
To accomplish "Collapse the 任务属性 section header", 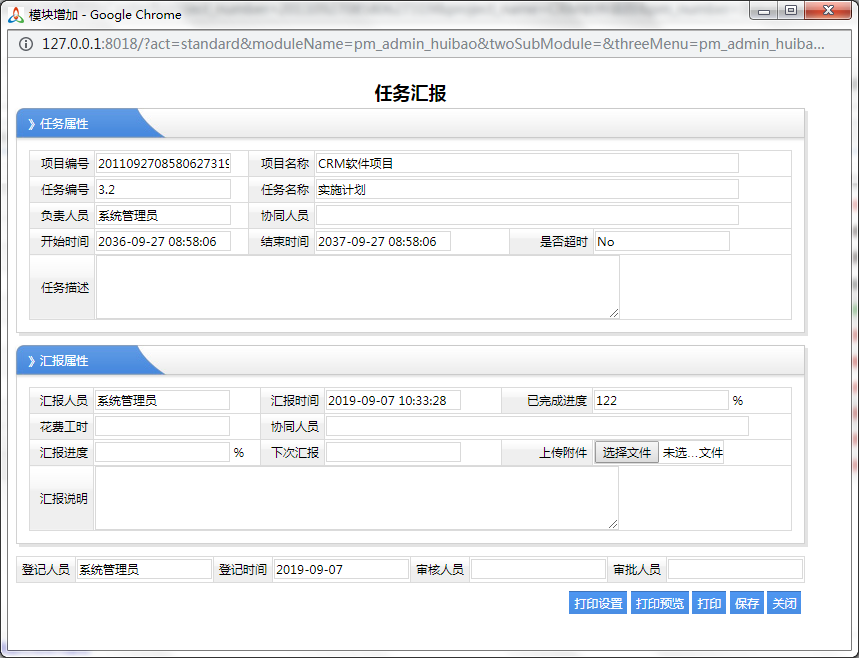I will tap(64, 124).
